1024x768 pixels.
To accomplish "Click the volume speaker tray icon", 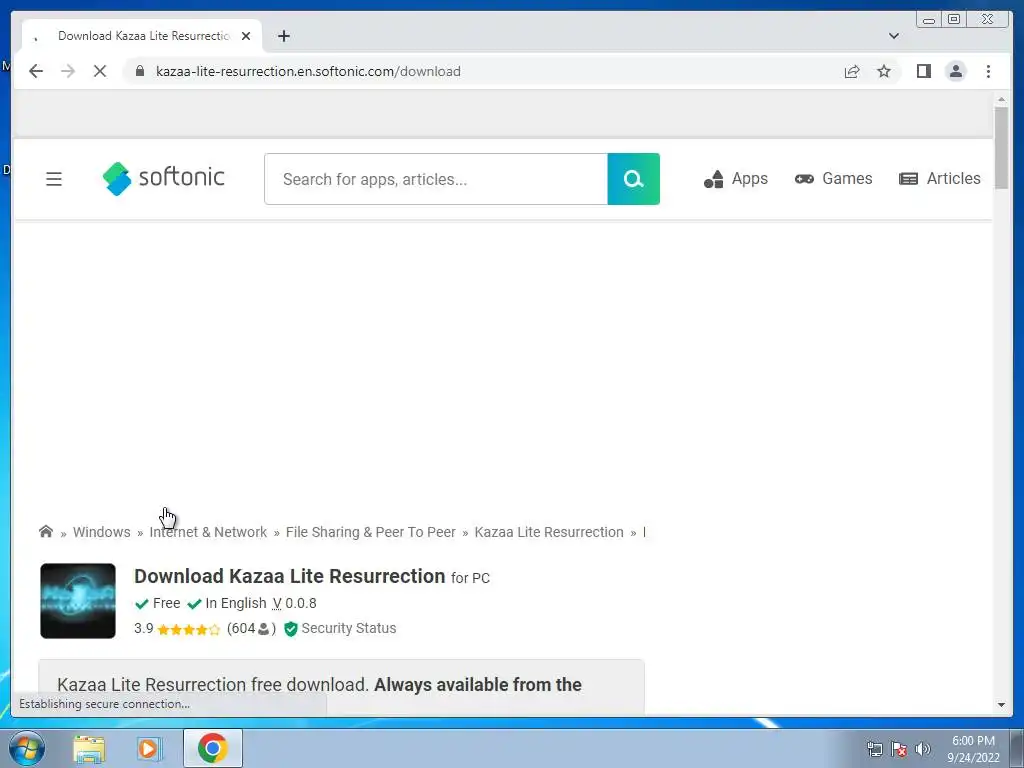I will pyautogui.click(x=923, y=749).
